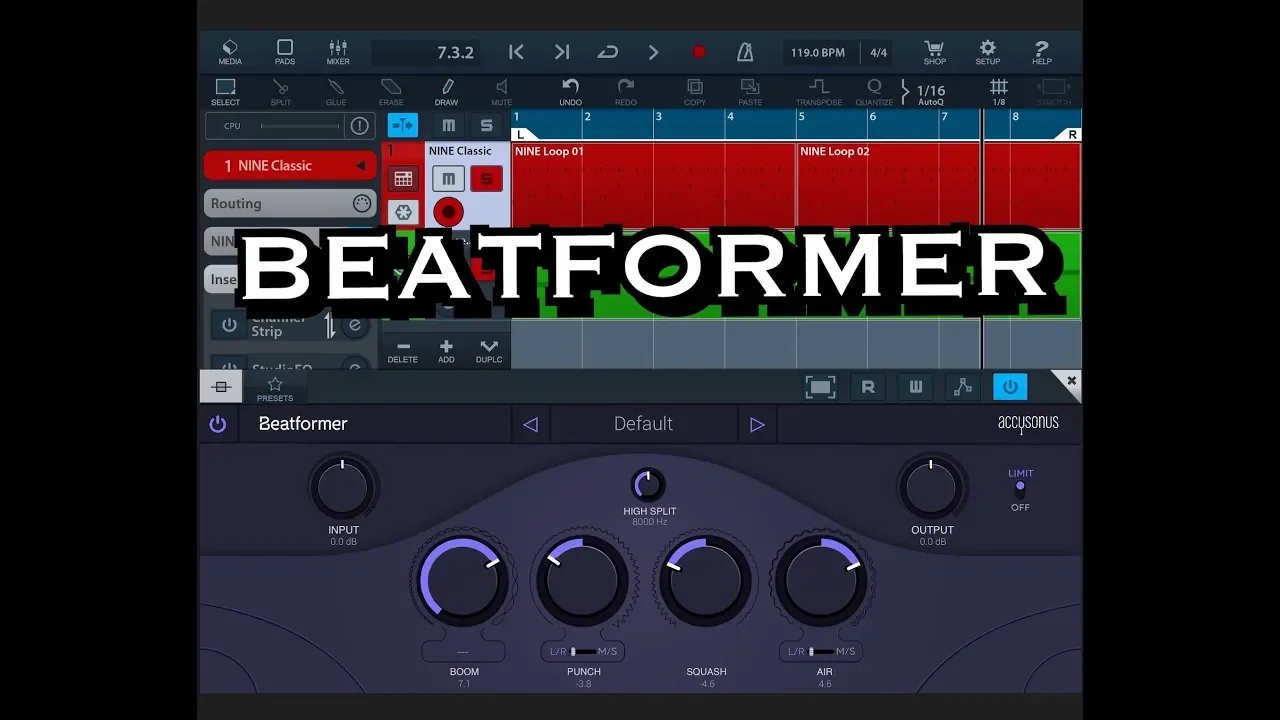
Task: Copy the selected event
Action: coord(695,92)
